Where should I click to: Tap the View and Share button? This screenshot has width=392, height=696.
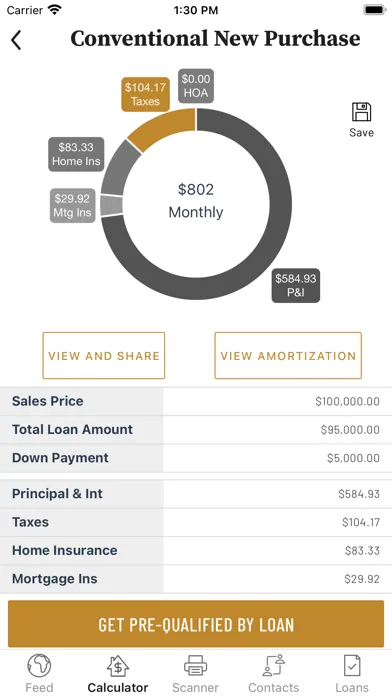click(103, 356)
